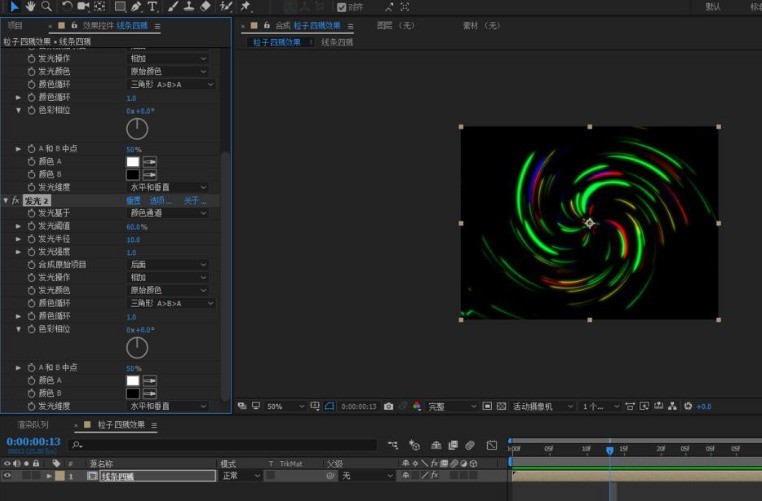Click the 0:00:00:13 timeline timecode

click(x=34, y=441)
